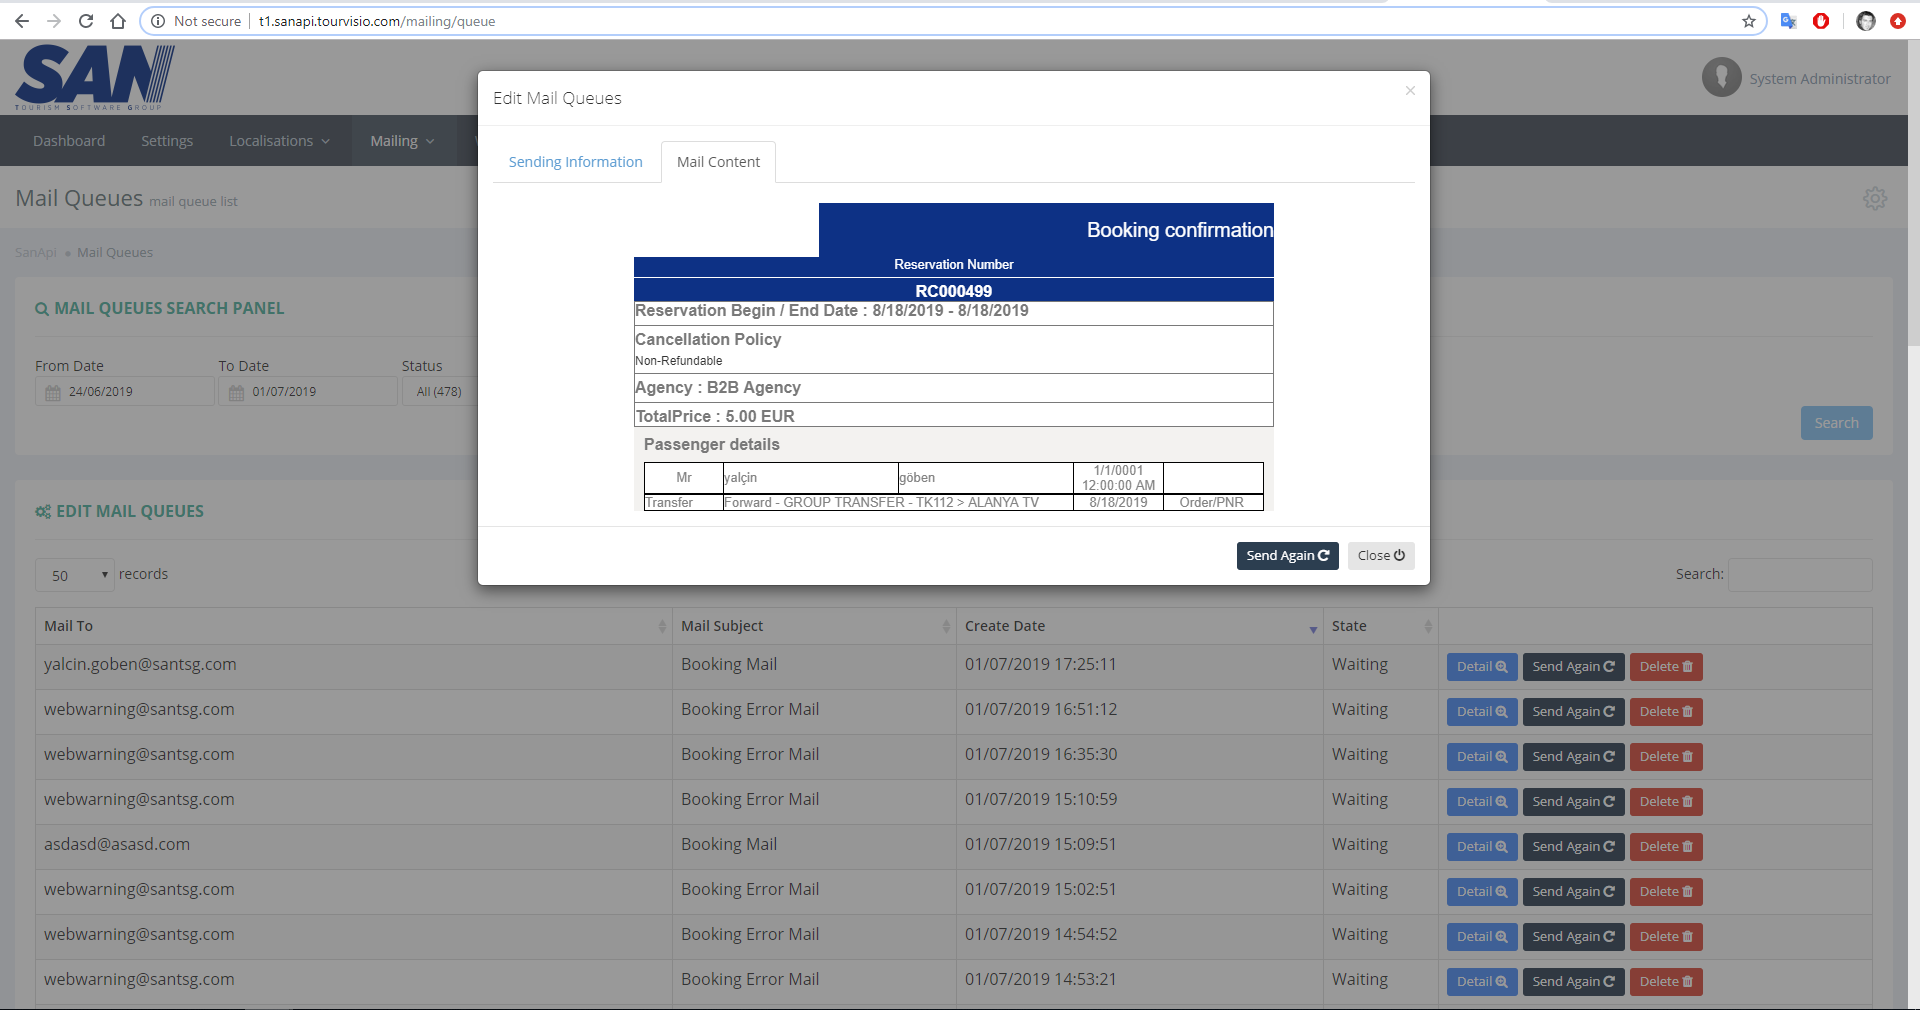Click the Close button in the dialog
Image resolution: width=1920 pixels, height=1010 pixels.
click(1380, 556)
